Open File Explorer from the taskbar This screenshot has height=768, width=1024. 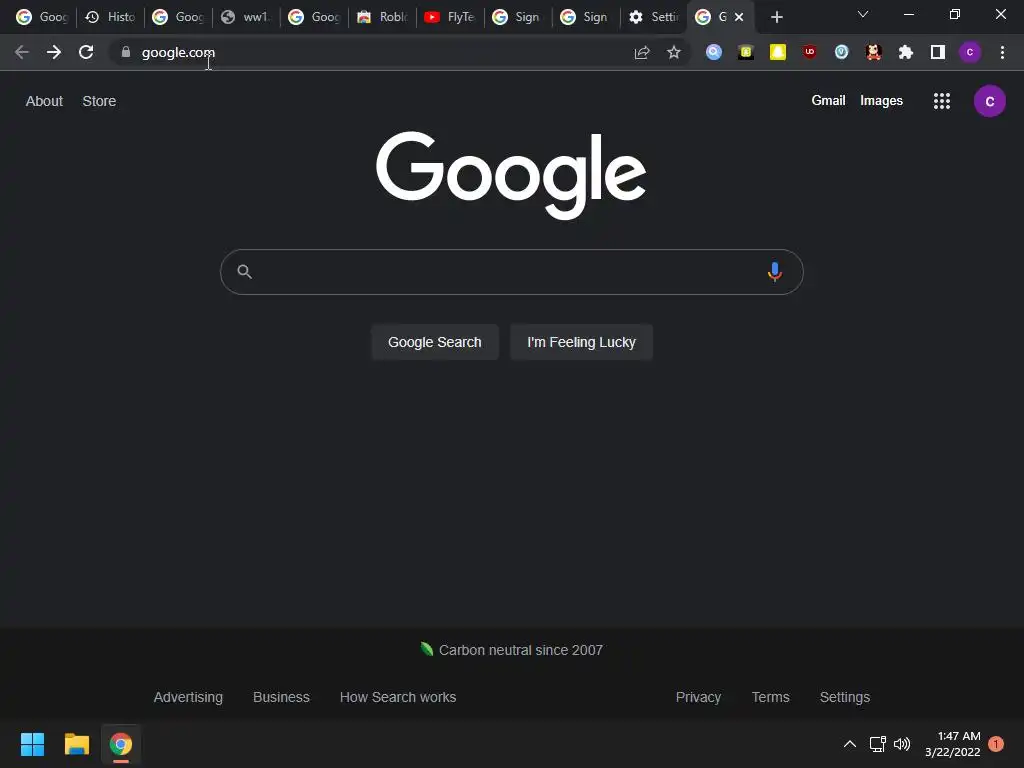click(x=76, y=744)
